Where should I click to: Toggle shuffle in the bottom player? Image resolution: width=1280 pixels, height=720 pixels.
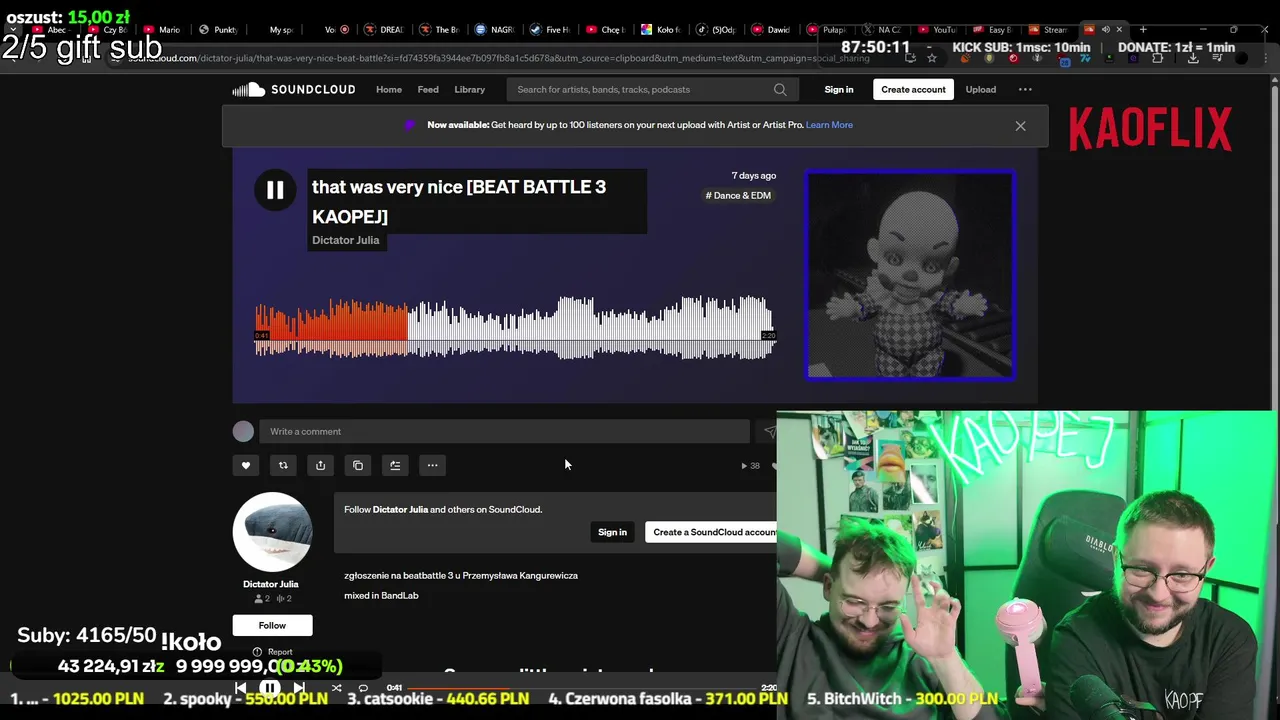(x=336, y=688)
